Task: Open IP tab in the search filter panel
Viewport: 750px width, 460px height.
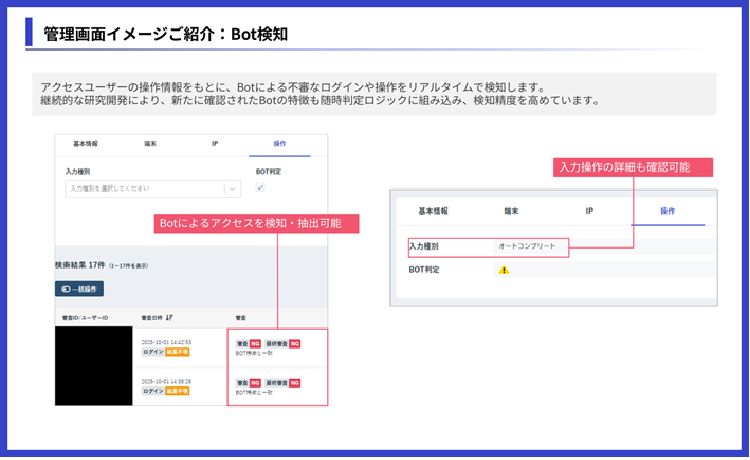Action: click(x=215, y=143)
